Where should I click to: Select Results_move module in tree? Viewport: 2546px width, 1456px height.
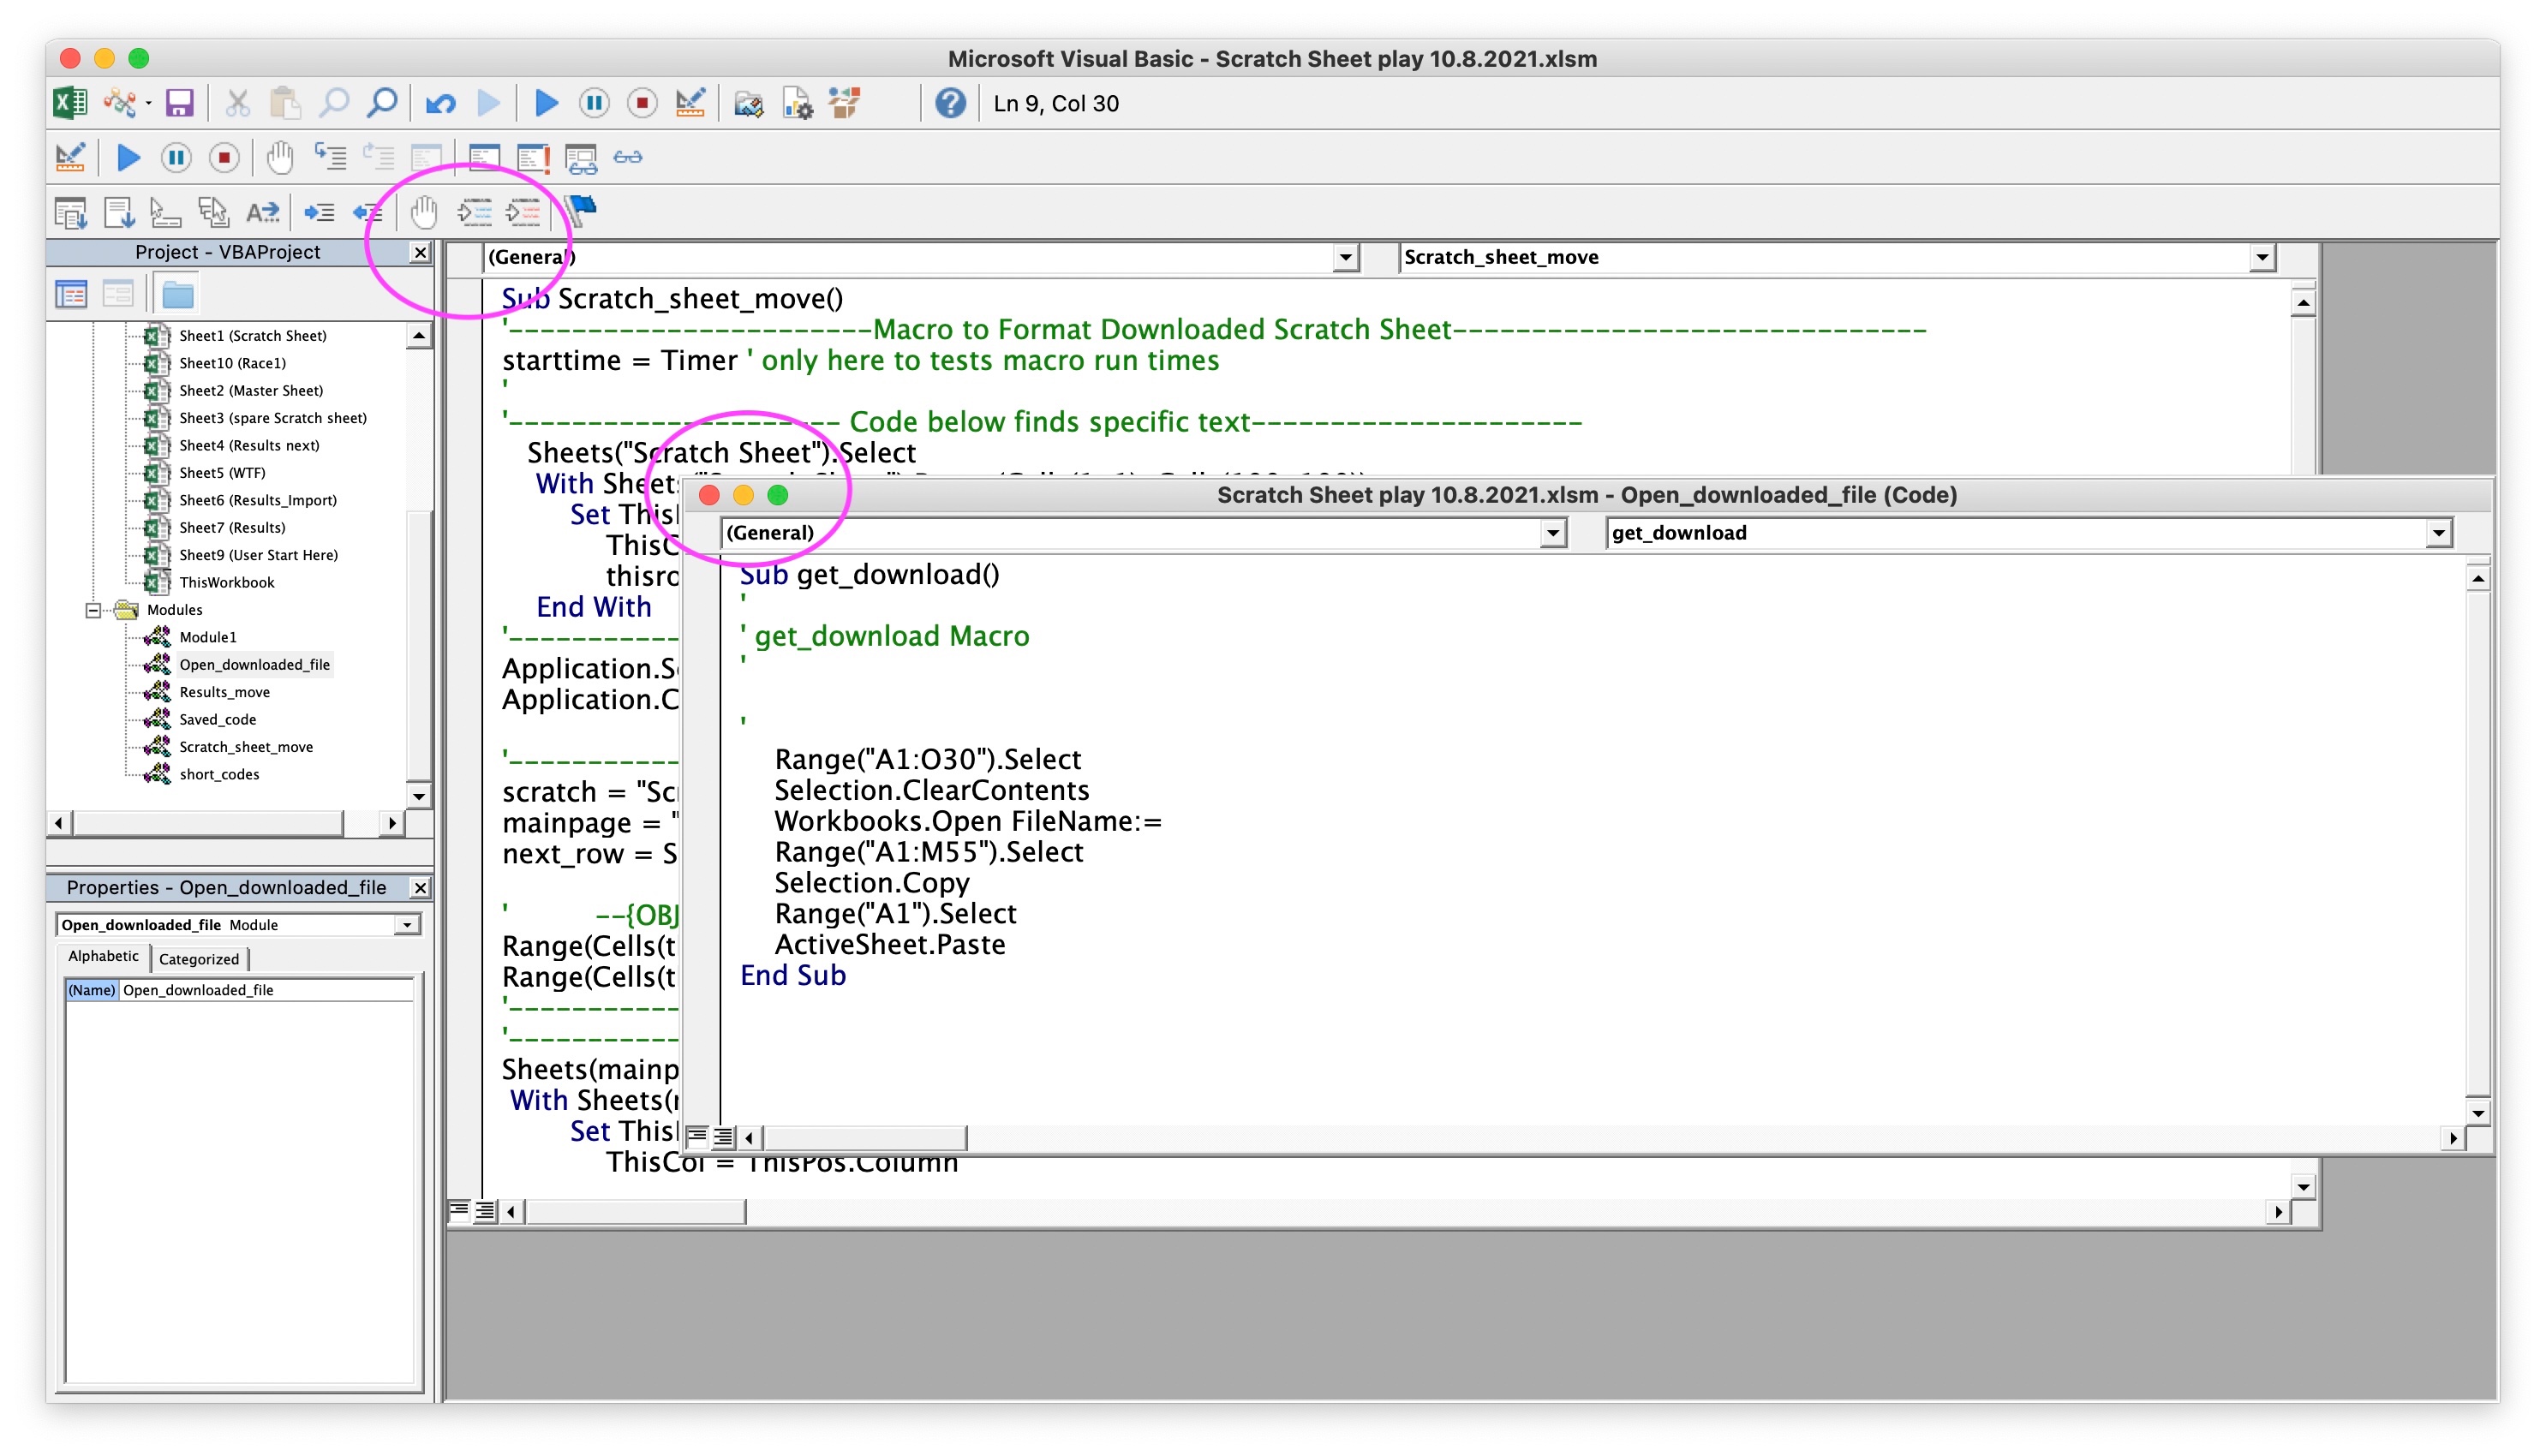point(224,692)
